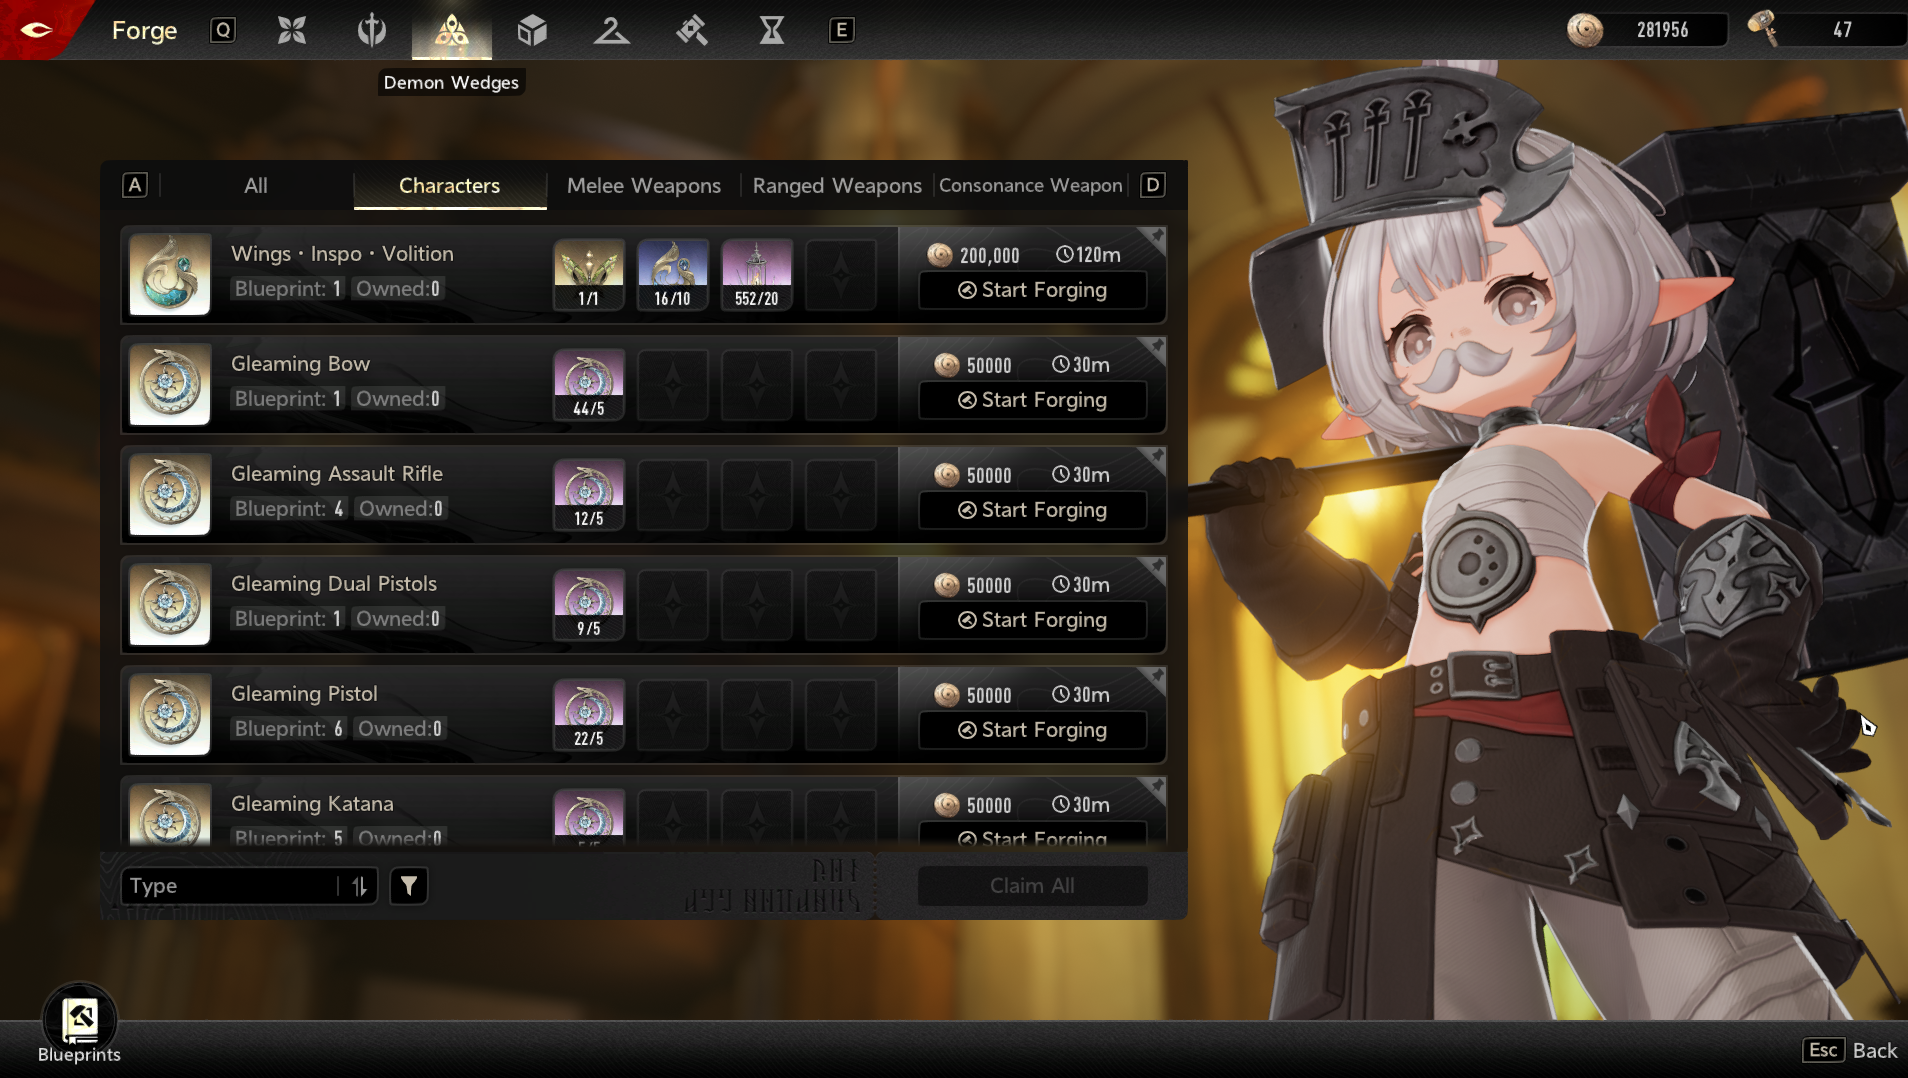
Task: Select the four-petal icon in Forge navigation
Action: pyautogui.click(x=292, y=30)
